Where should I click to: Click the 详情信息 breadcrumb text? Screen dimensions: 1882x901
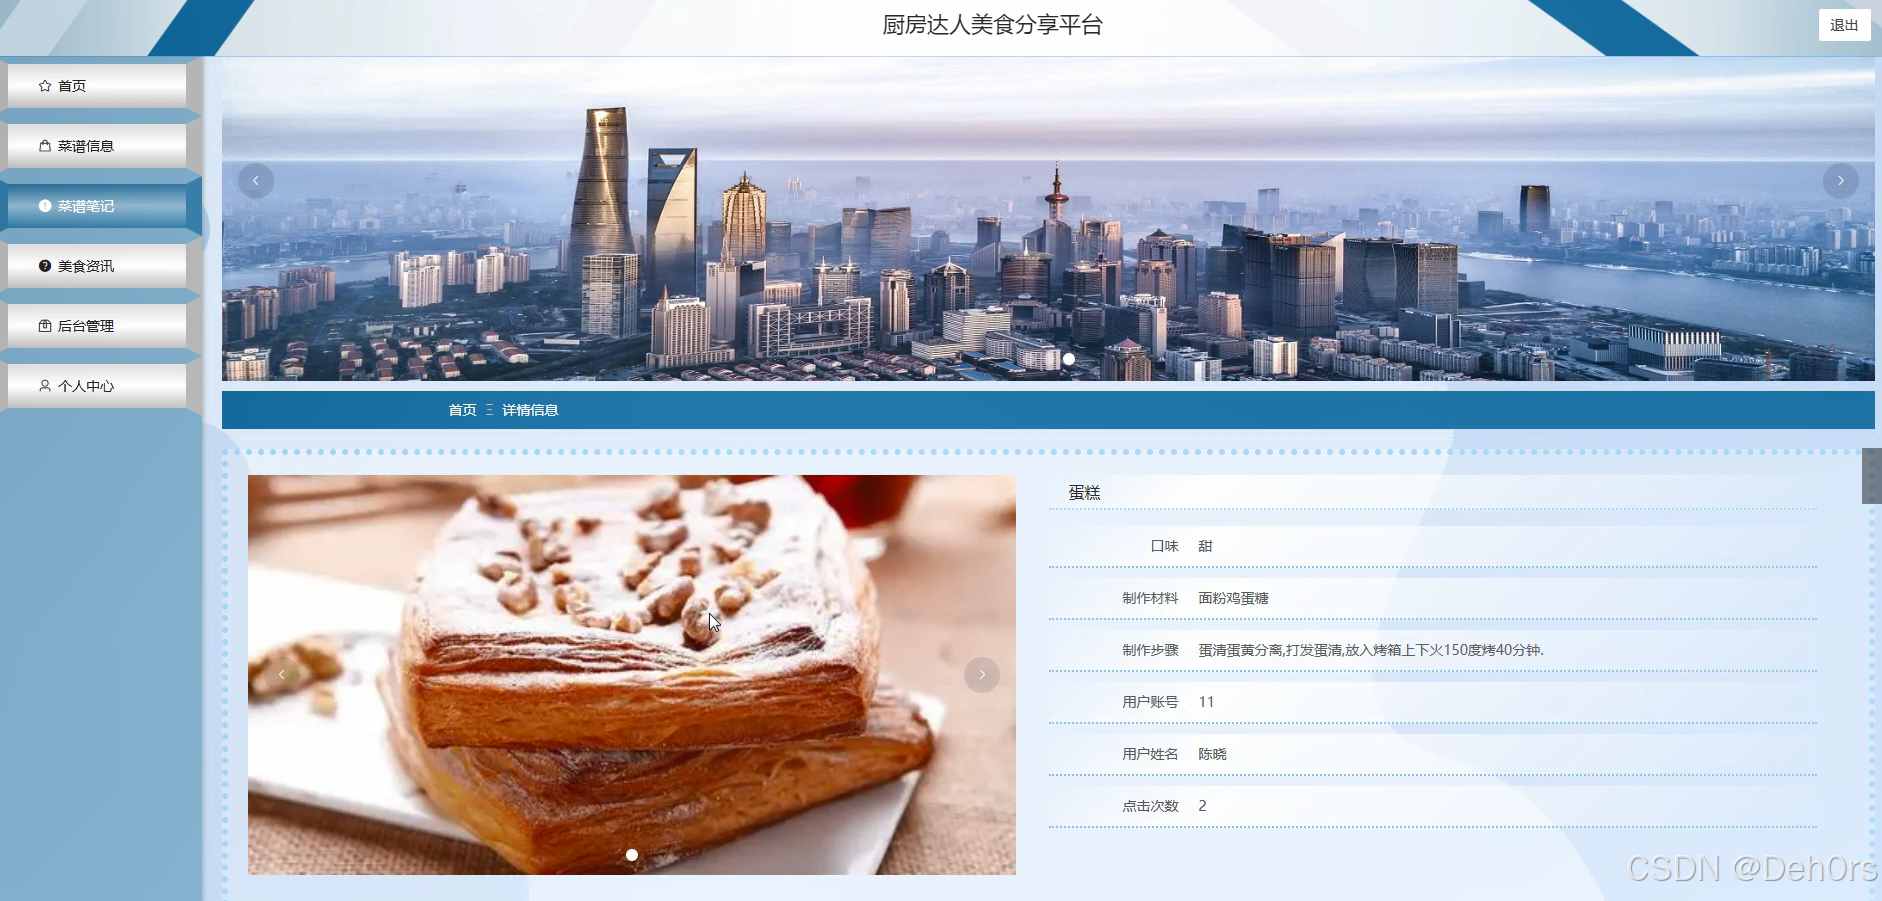tap(530, 410)
